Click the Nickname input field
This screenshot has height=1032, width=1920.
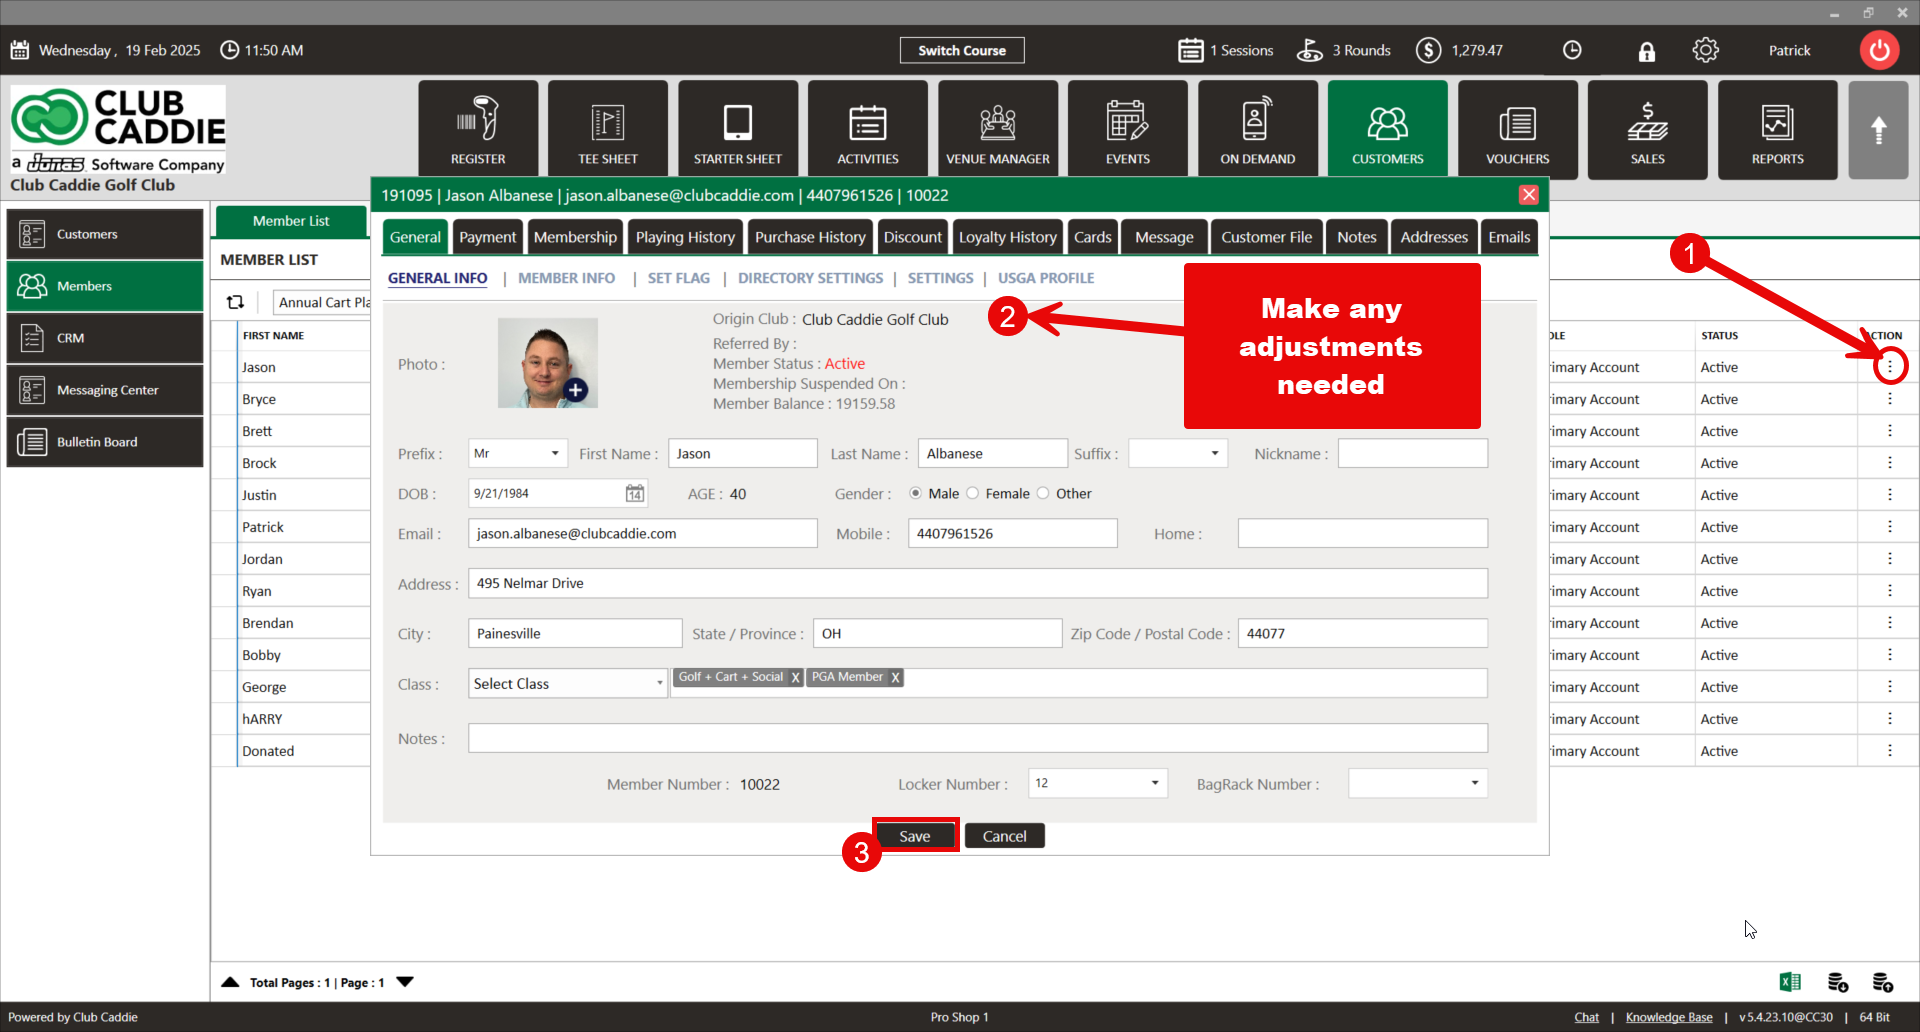coord(1413,453)
